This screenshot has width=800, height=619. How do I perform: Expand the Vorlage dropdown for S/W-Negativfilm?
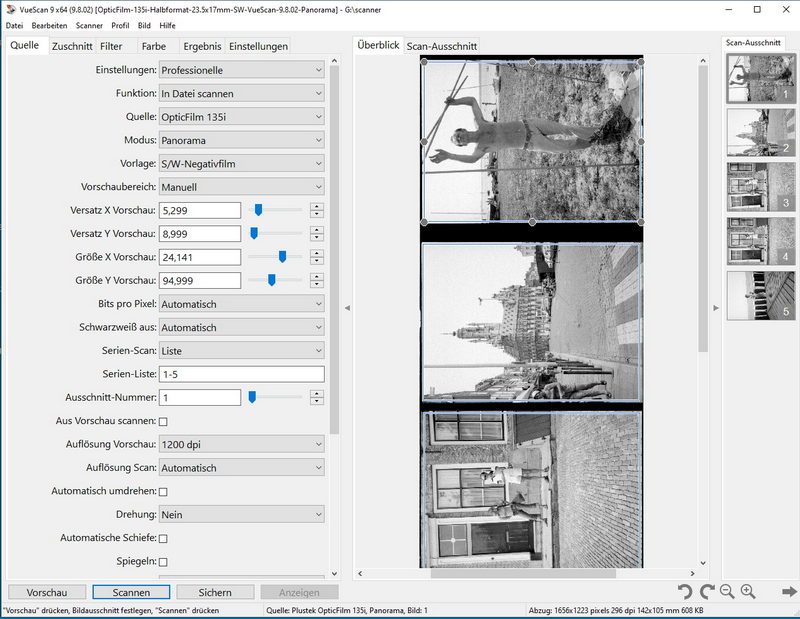[242, 164]
